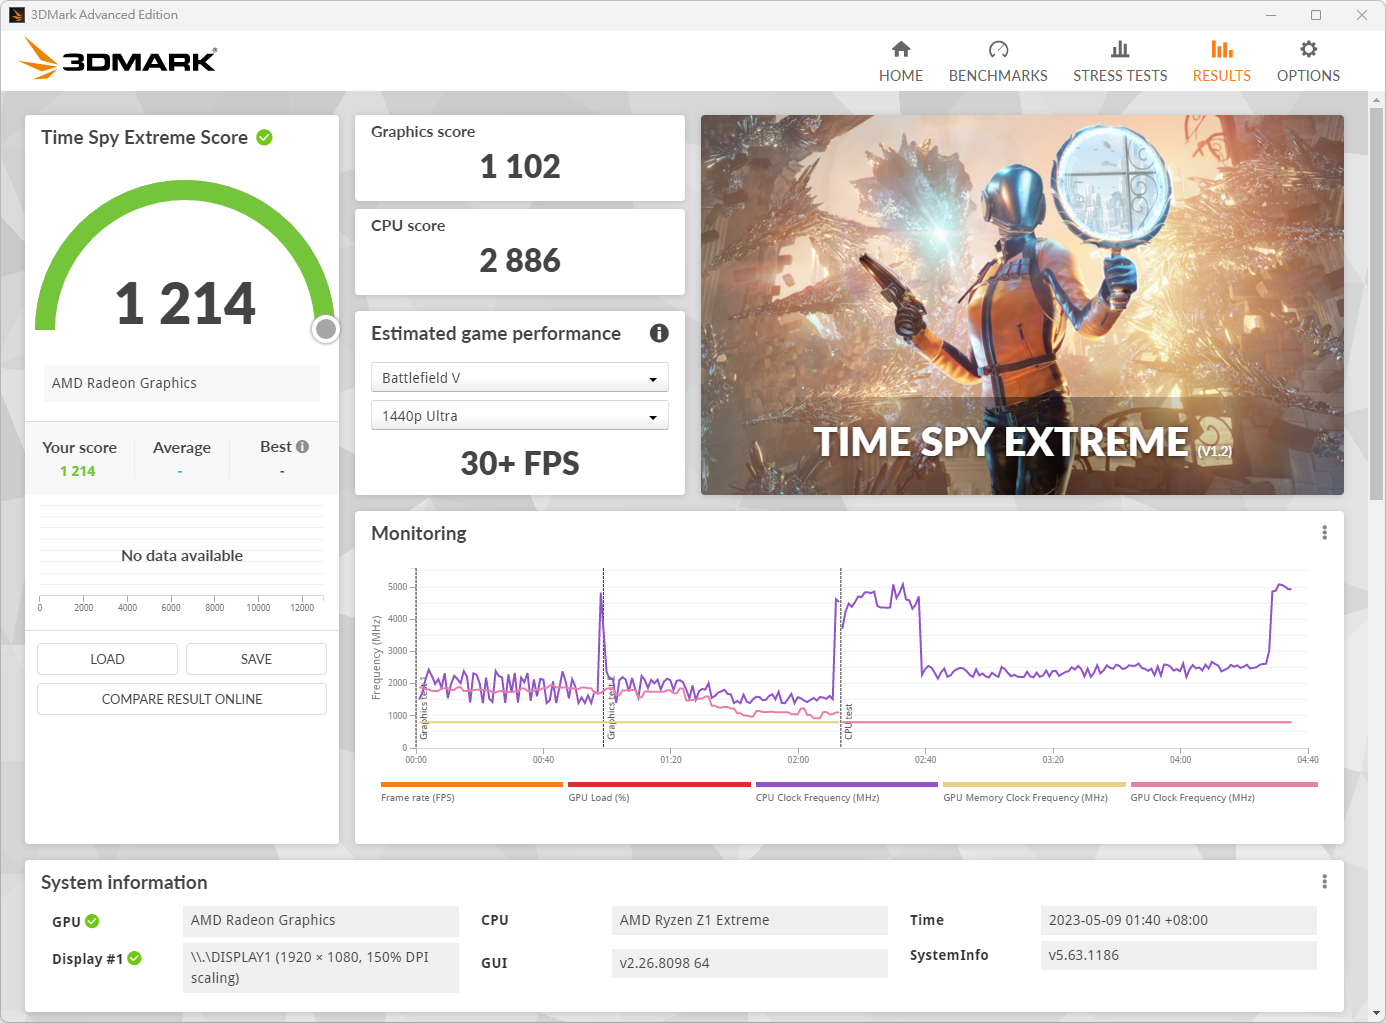Show estimated game performance info

click(x=659, y=333)
